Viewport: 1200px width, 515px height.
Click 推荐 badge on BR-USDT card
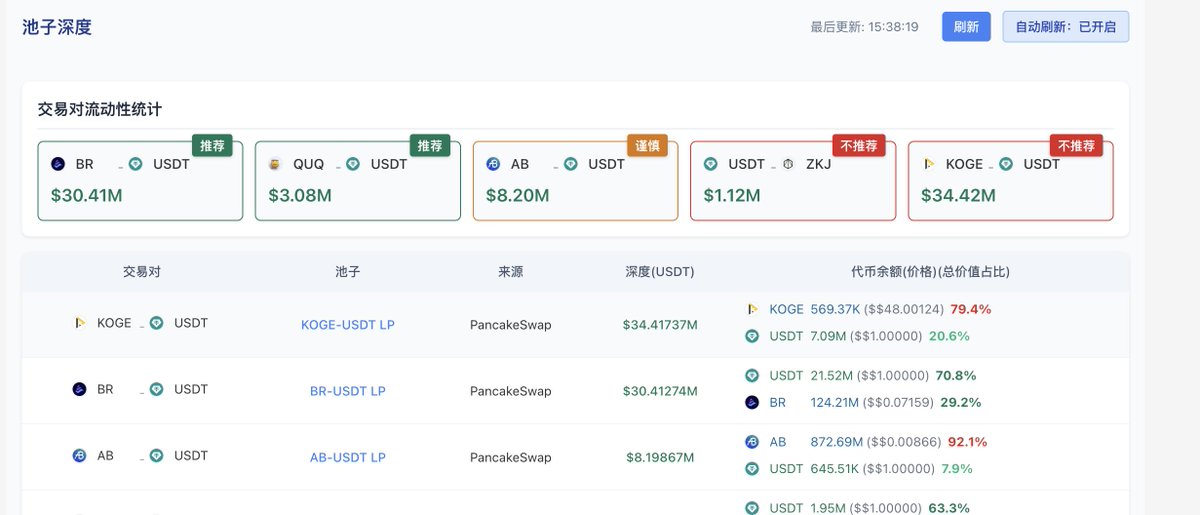tap(212, 146)
